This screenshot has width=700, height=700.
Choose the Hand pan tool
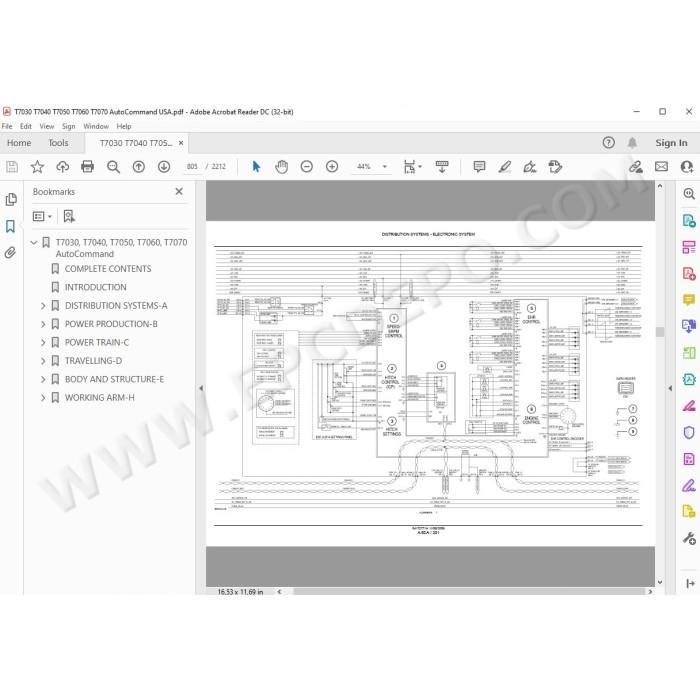(281, 167)
